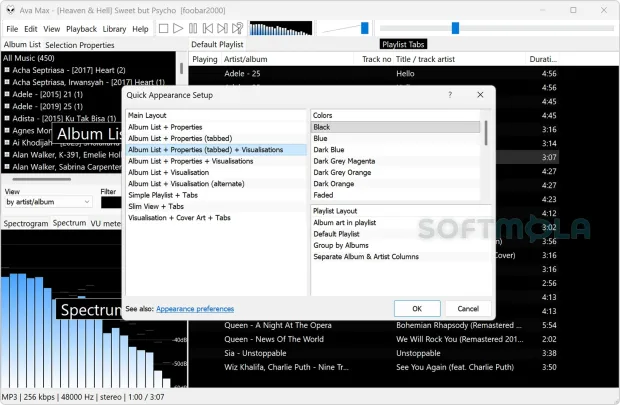Image resolution: width=620 pixels, height=405 pixels.
Task: Switch to the Spectrum tab
Action: 69,223
